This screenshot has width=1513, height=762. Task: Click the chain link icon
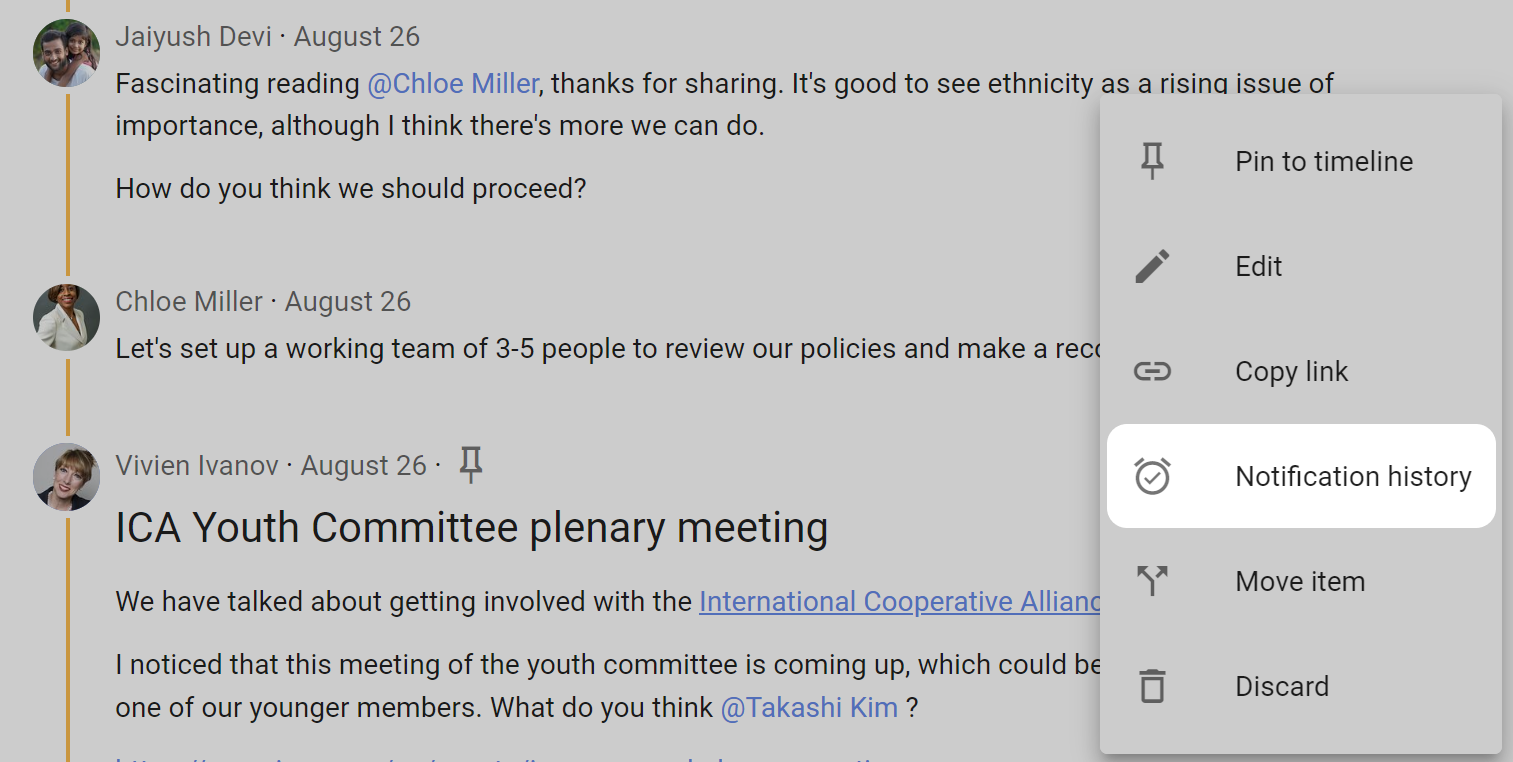pyautogui.click(x=1152, y=372)
